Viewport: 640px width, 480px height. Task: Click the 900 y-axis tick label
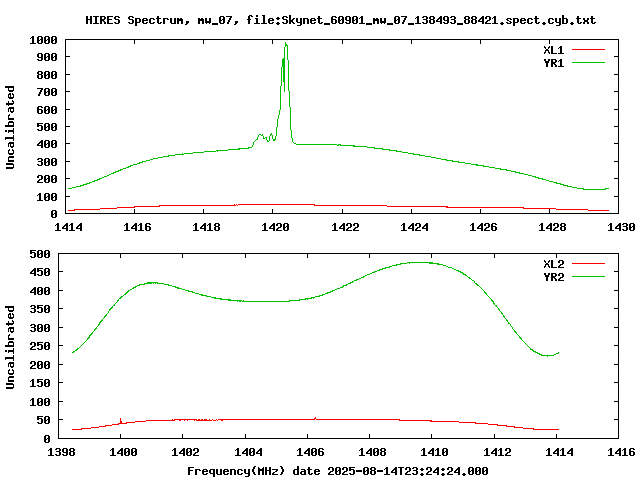pyautogui.click(x=47, y=58)
